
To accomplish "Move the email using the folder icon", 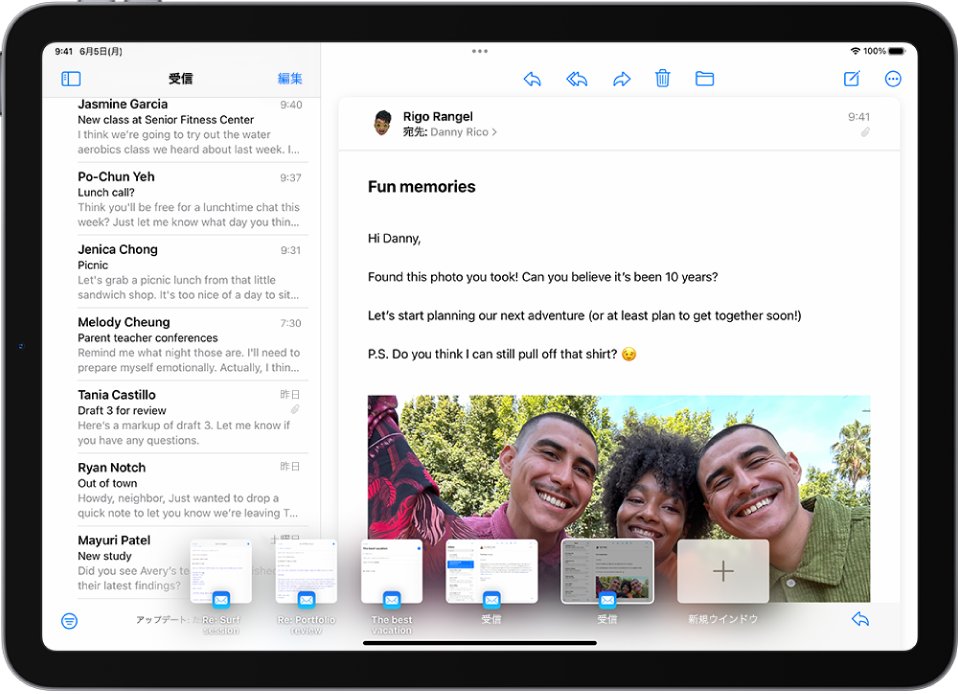I will point(704,78).
